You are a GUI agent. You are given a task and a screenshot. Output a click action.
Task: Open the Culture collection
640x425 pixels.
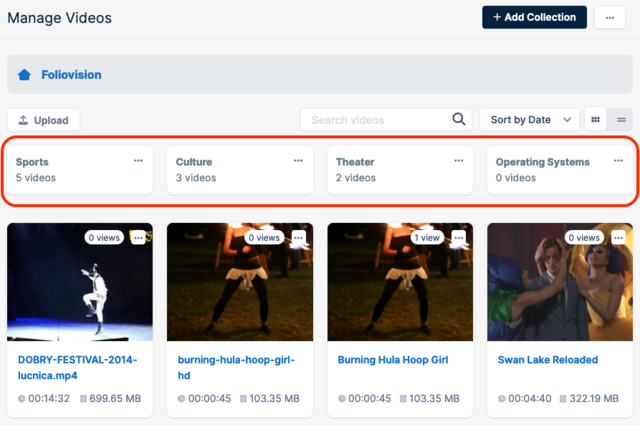pyautogui.click(x=230, y=169)
